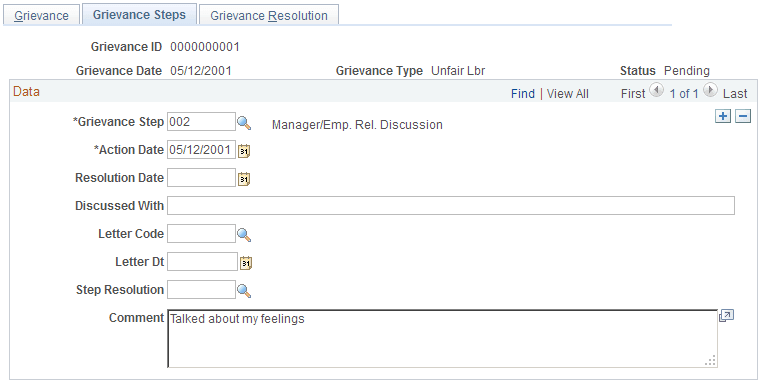
Task: Expand the Comment field in popup
Action: coord(726,316)
